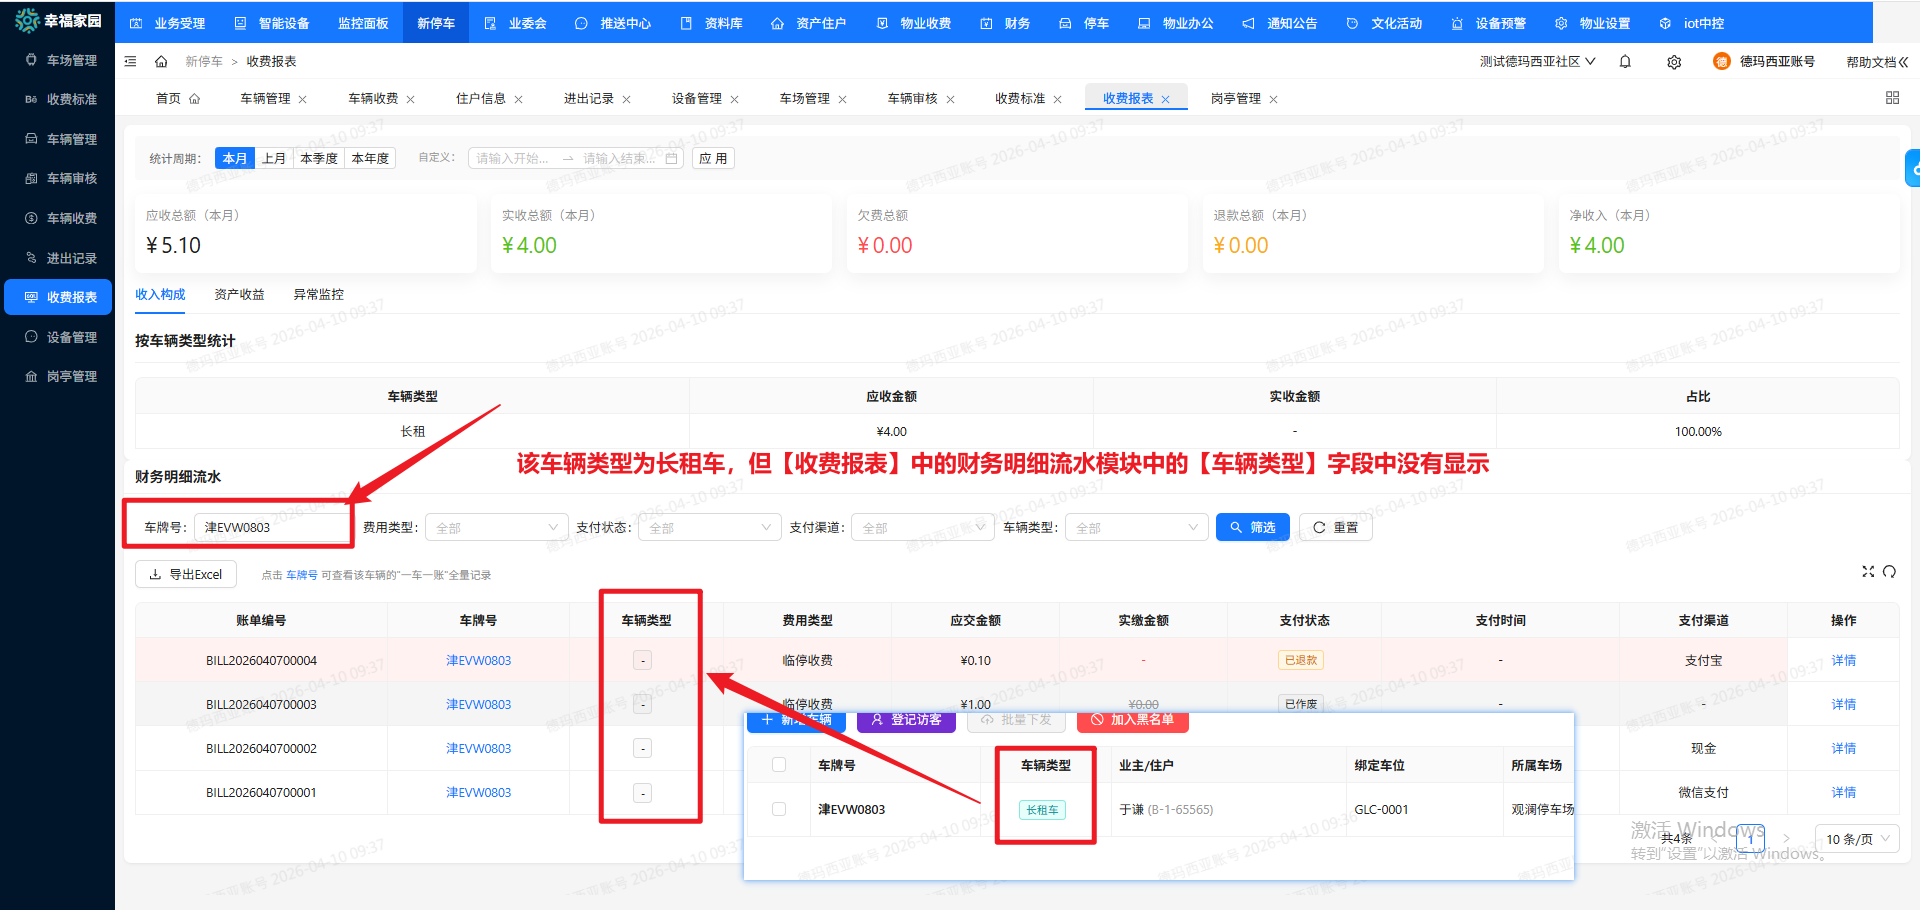Click the 导出Excel button
The width and height of the screenshot is (1920, 910).
186,575
